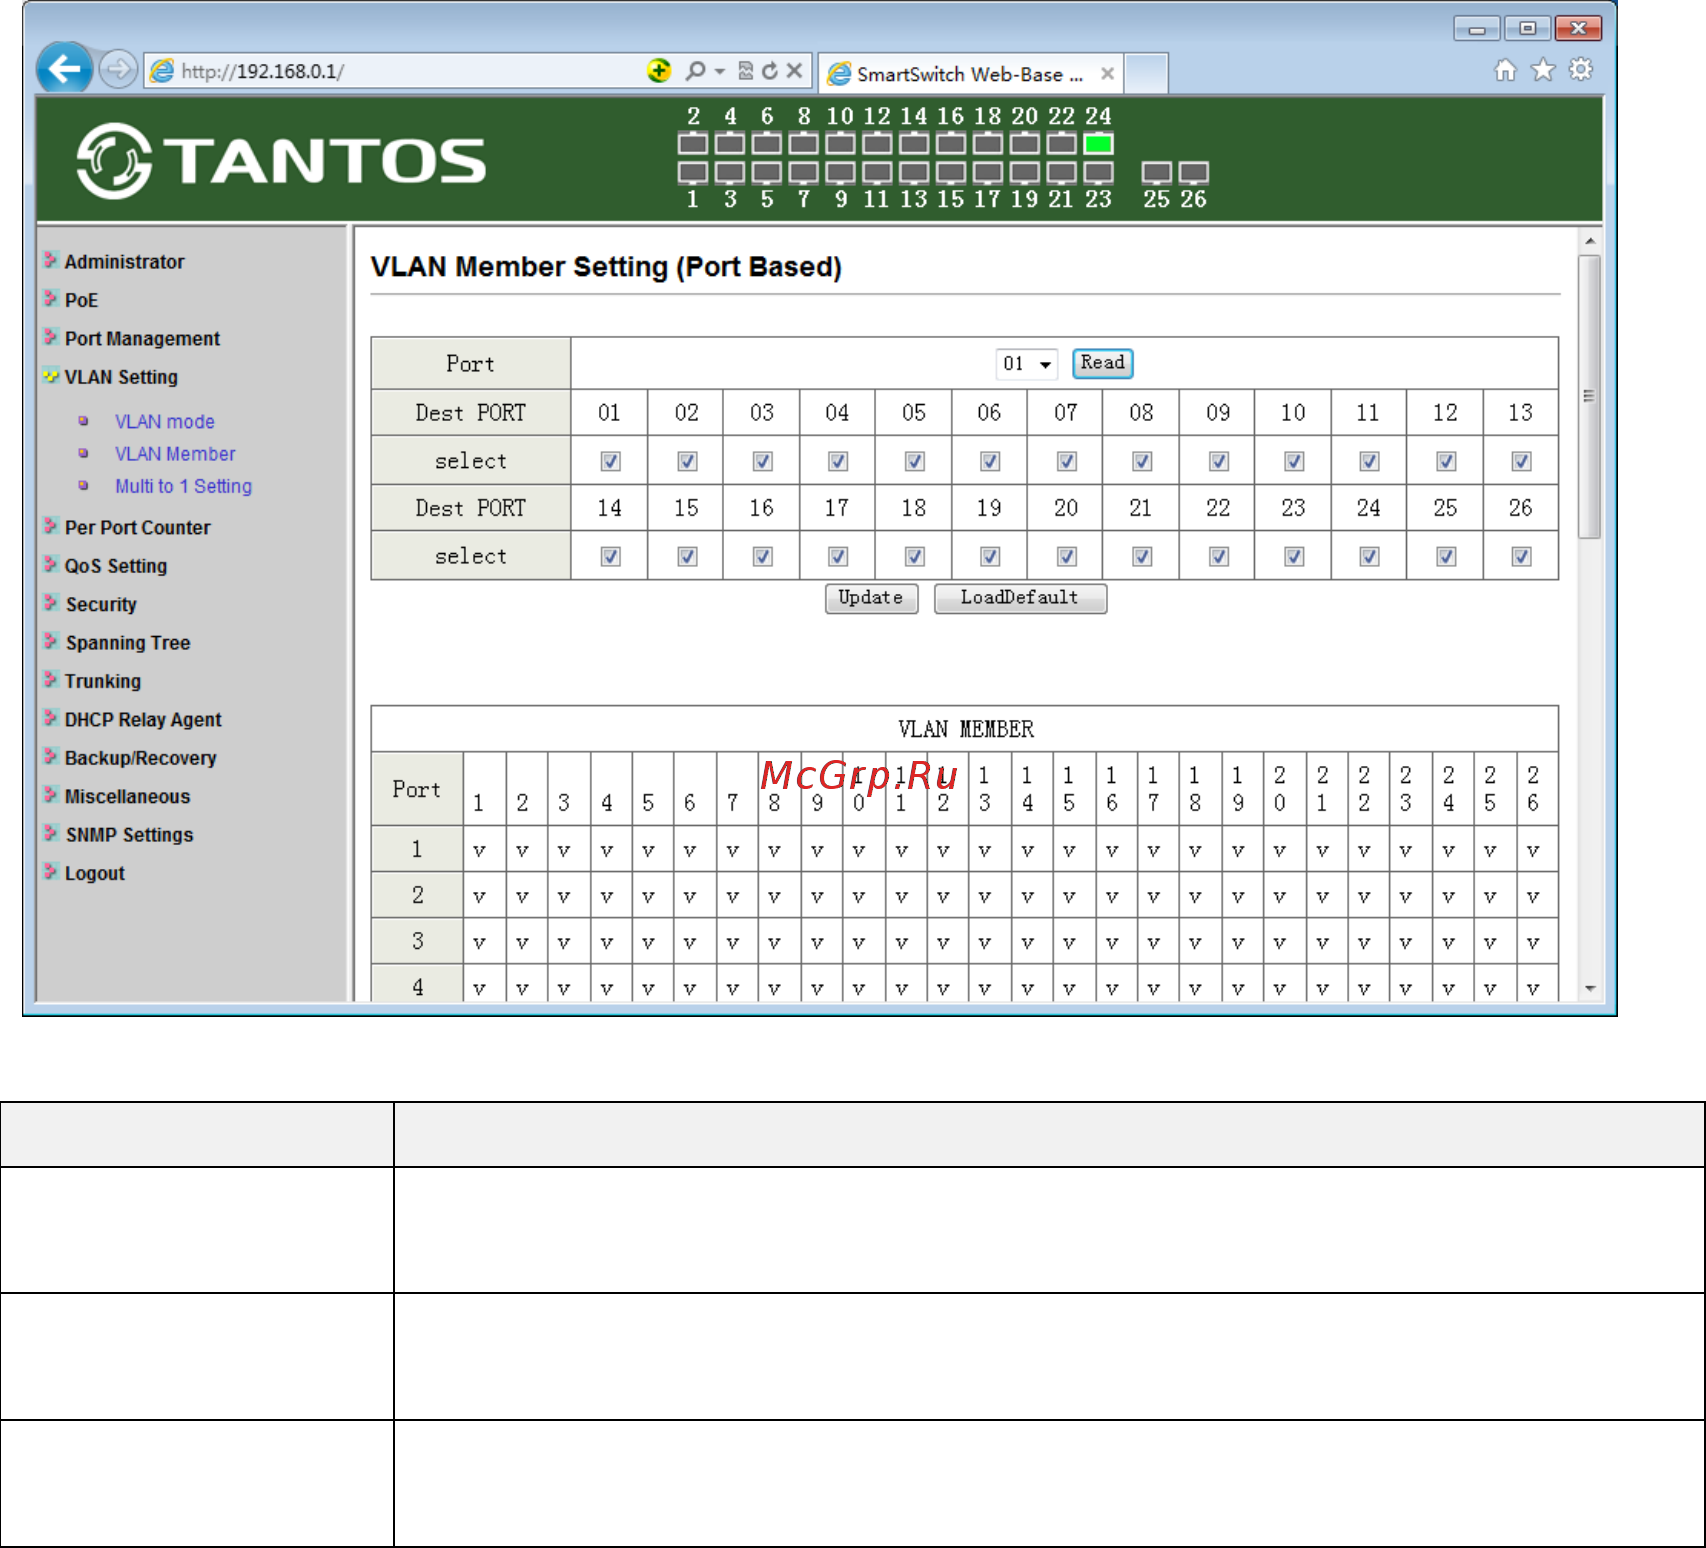Click the compatibility view icon in address bar
Screen dimensions: 1706x1548
pyautogui.click(x=745, y=71)
